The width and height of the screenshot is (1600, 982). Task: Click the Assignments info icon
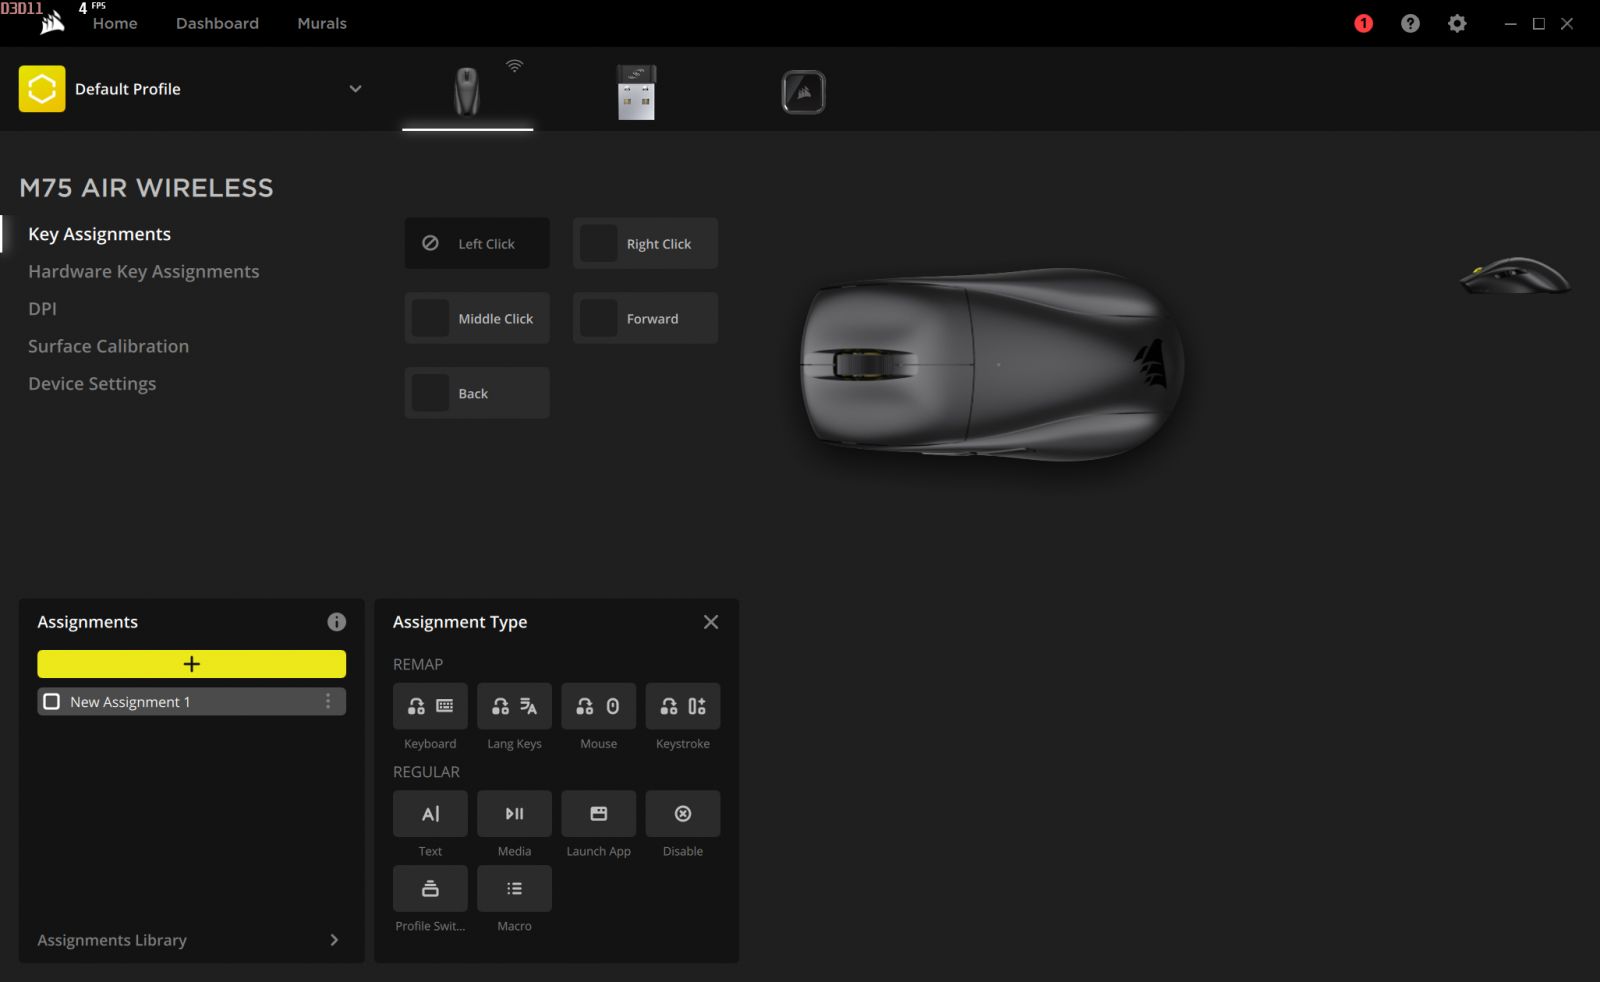pos(336,622)
